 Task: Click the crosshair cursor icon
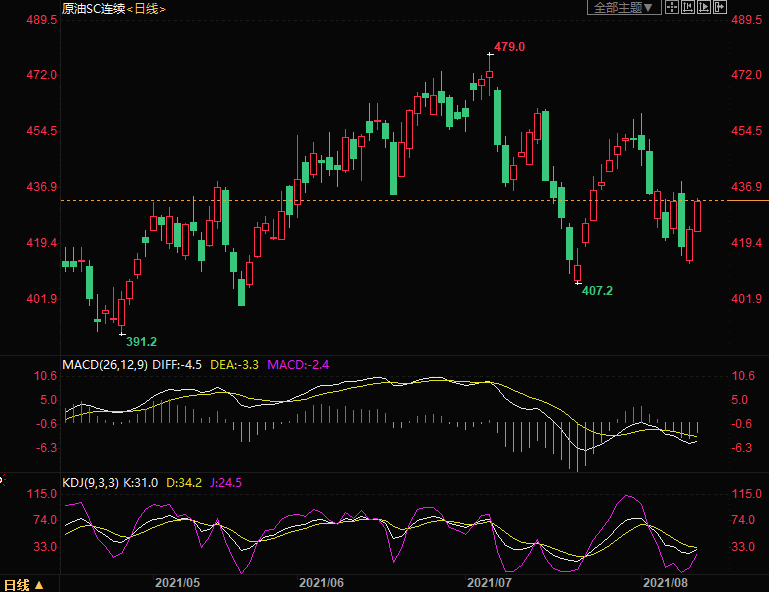[x=672, y=7]
